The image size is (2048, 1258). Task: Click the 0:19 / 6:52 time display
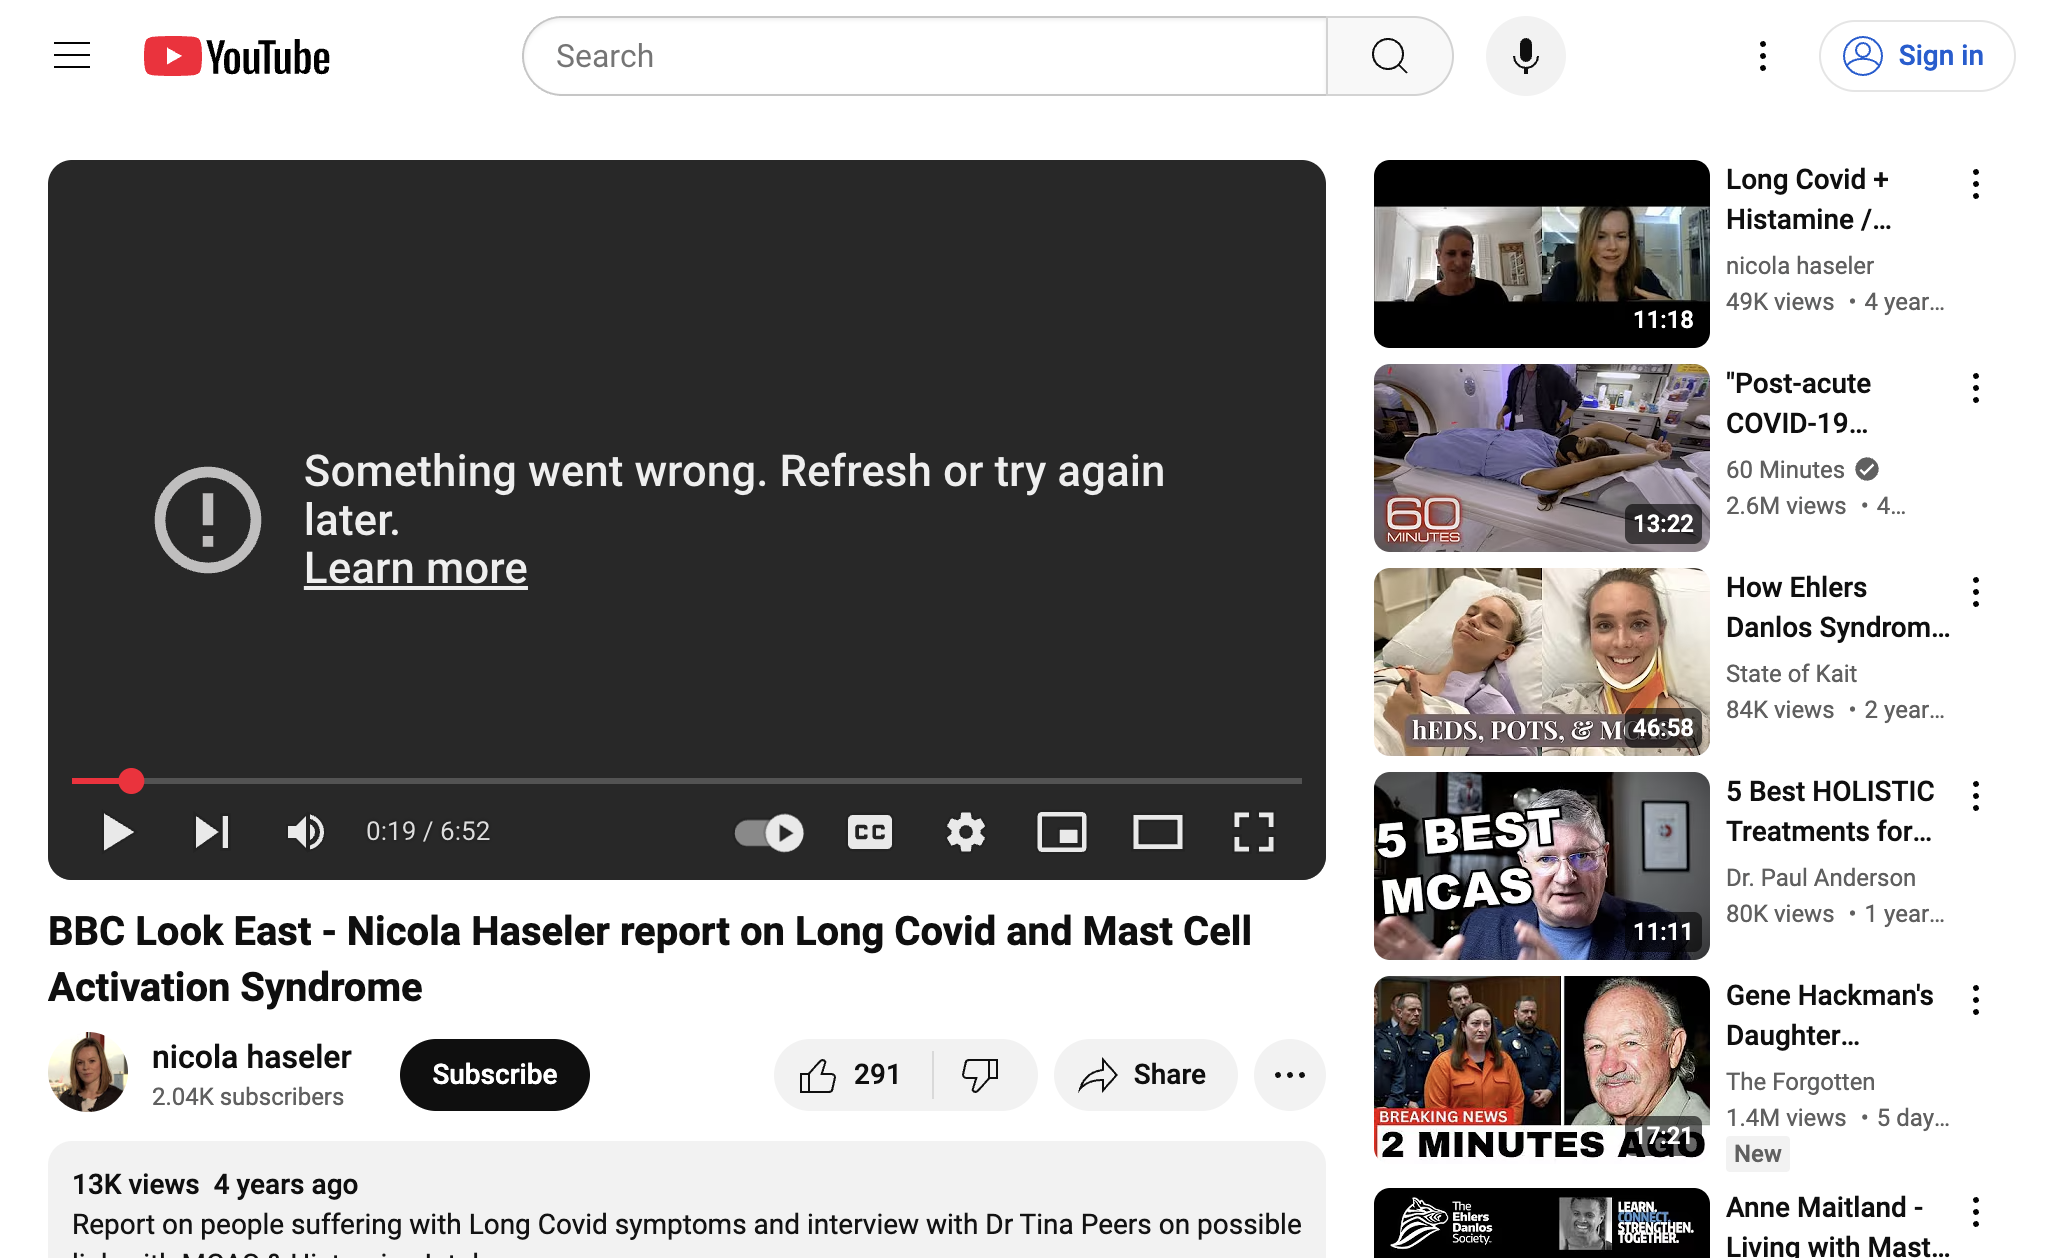[428, 832]
